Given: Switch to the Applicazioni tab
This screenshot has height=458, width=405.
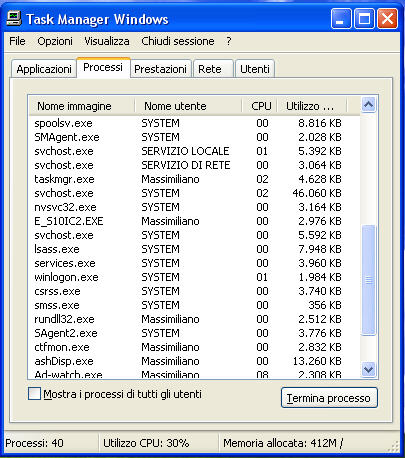Looking at the screenshot, I should (x=44, y=69).
